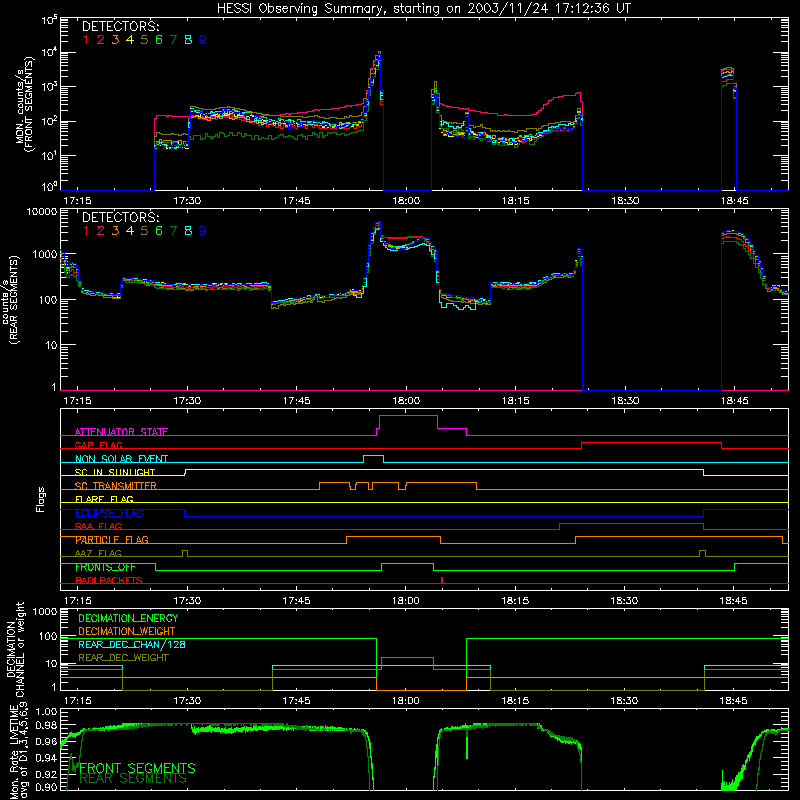Click the REAR SEGMENTS livetime legend label

[133, 779]
